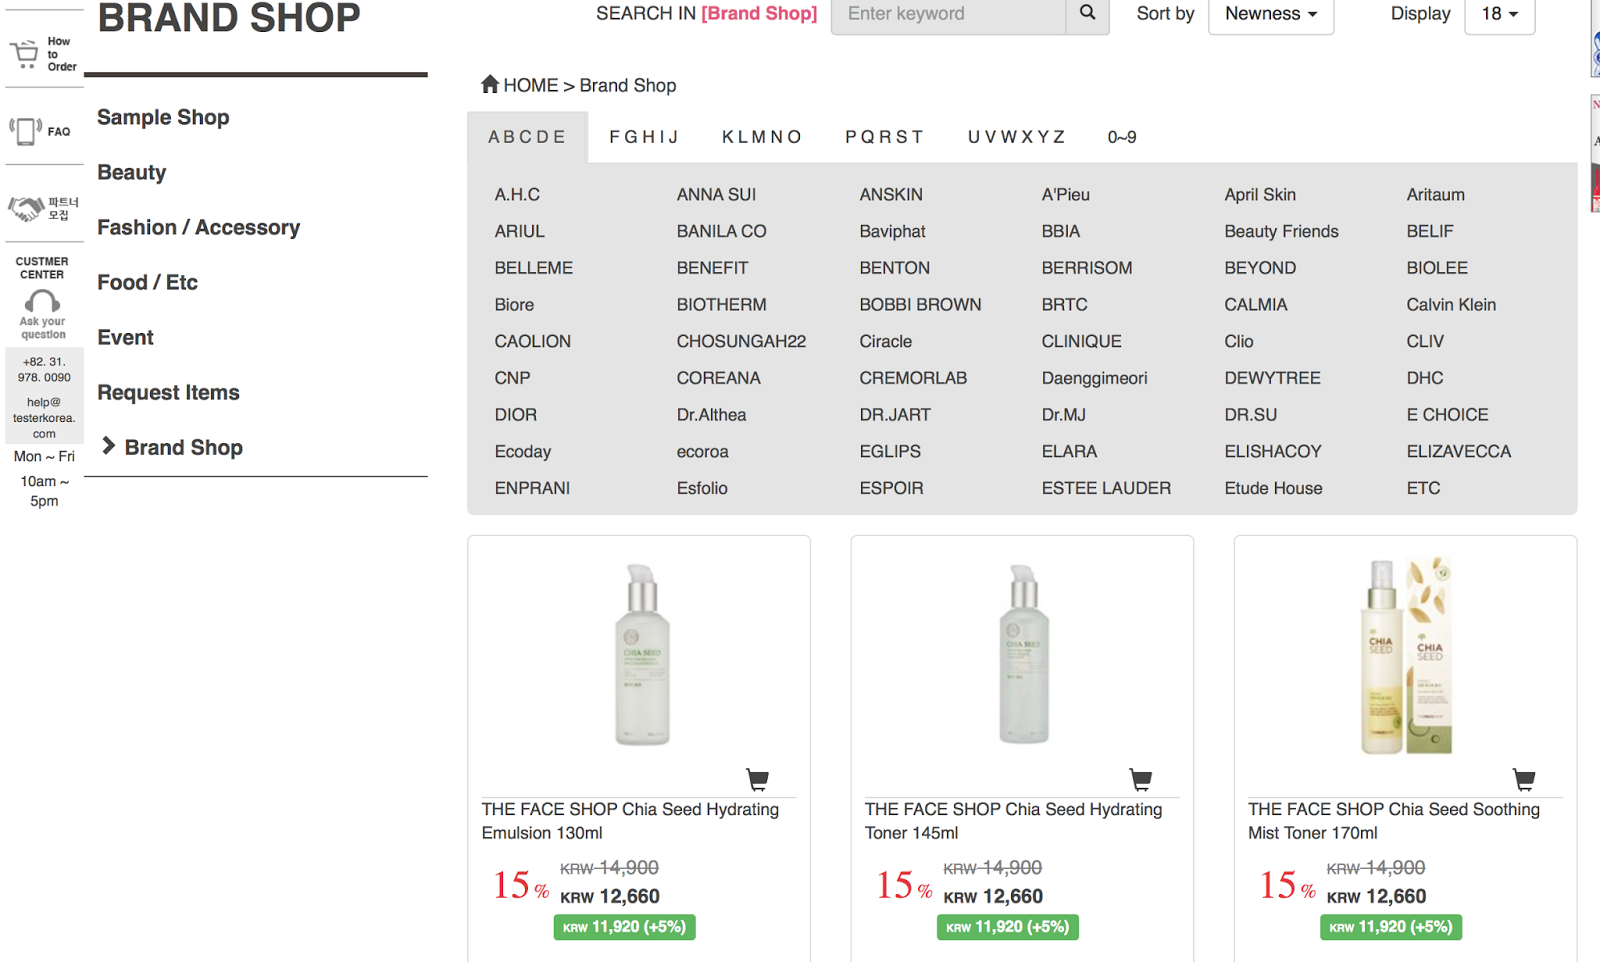
Task: Click the Ask your question headset icon
Action: [42, 301]
